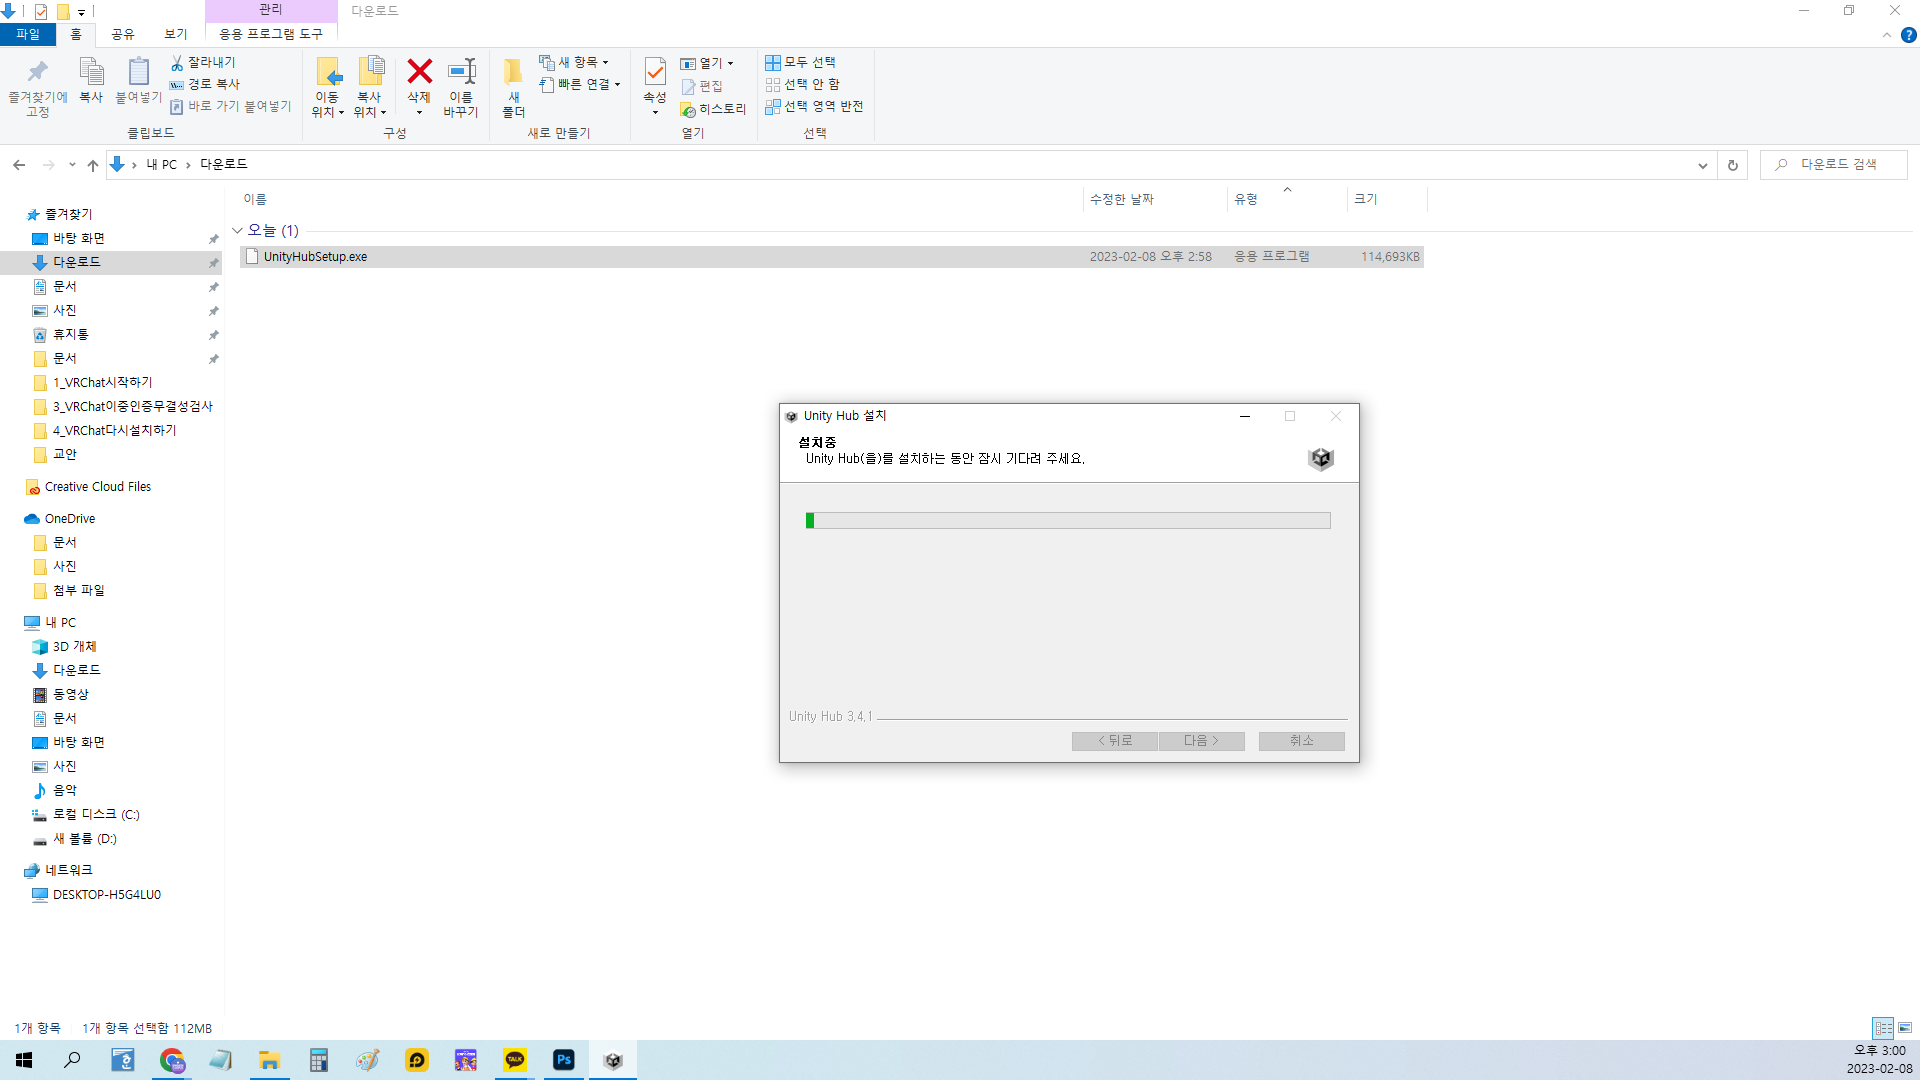Screen dimensions: 1920x1080
Task: Expand the address bar history dropdown
Action: 1703,165
